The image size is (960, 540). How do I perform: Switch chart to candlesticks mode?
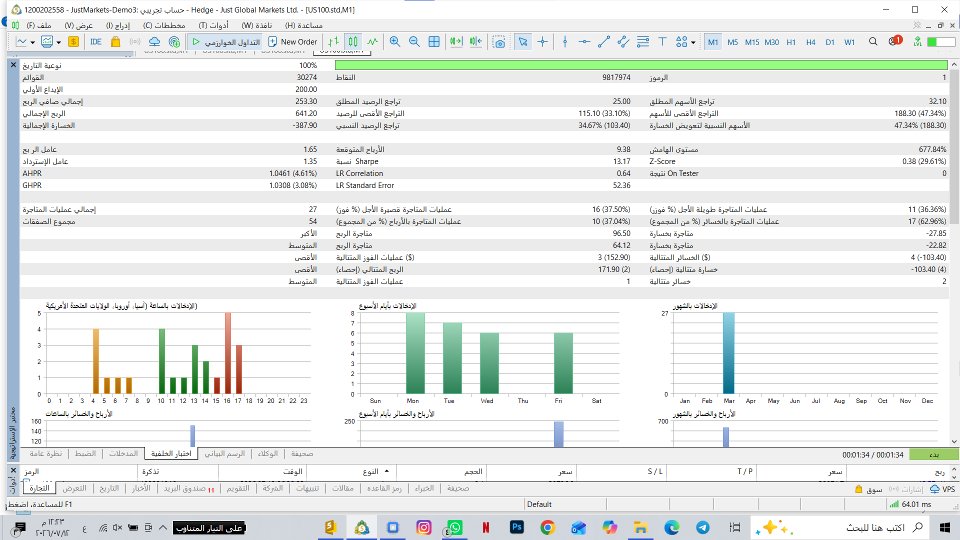pos(353,42)
